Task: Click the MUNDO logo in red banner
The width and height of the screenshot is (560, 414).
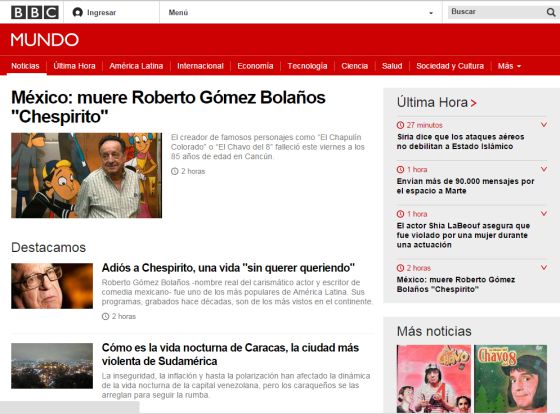Action: pyautogui.click(x=45, y=40)
